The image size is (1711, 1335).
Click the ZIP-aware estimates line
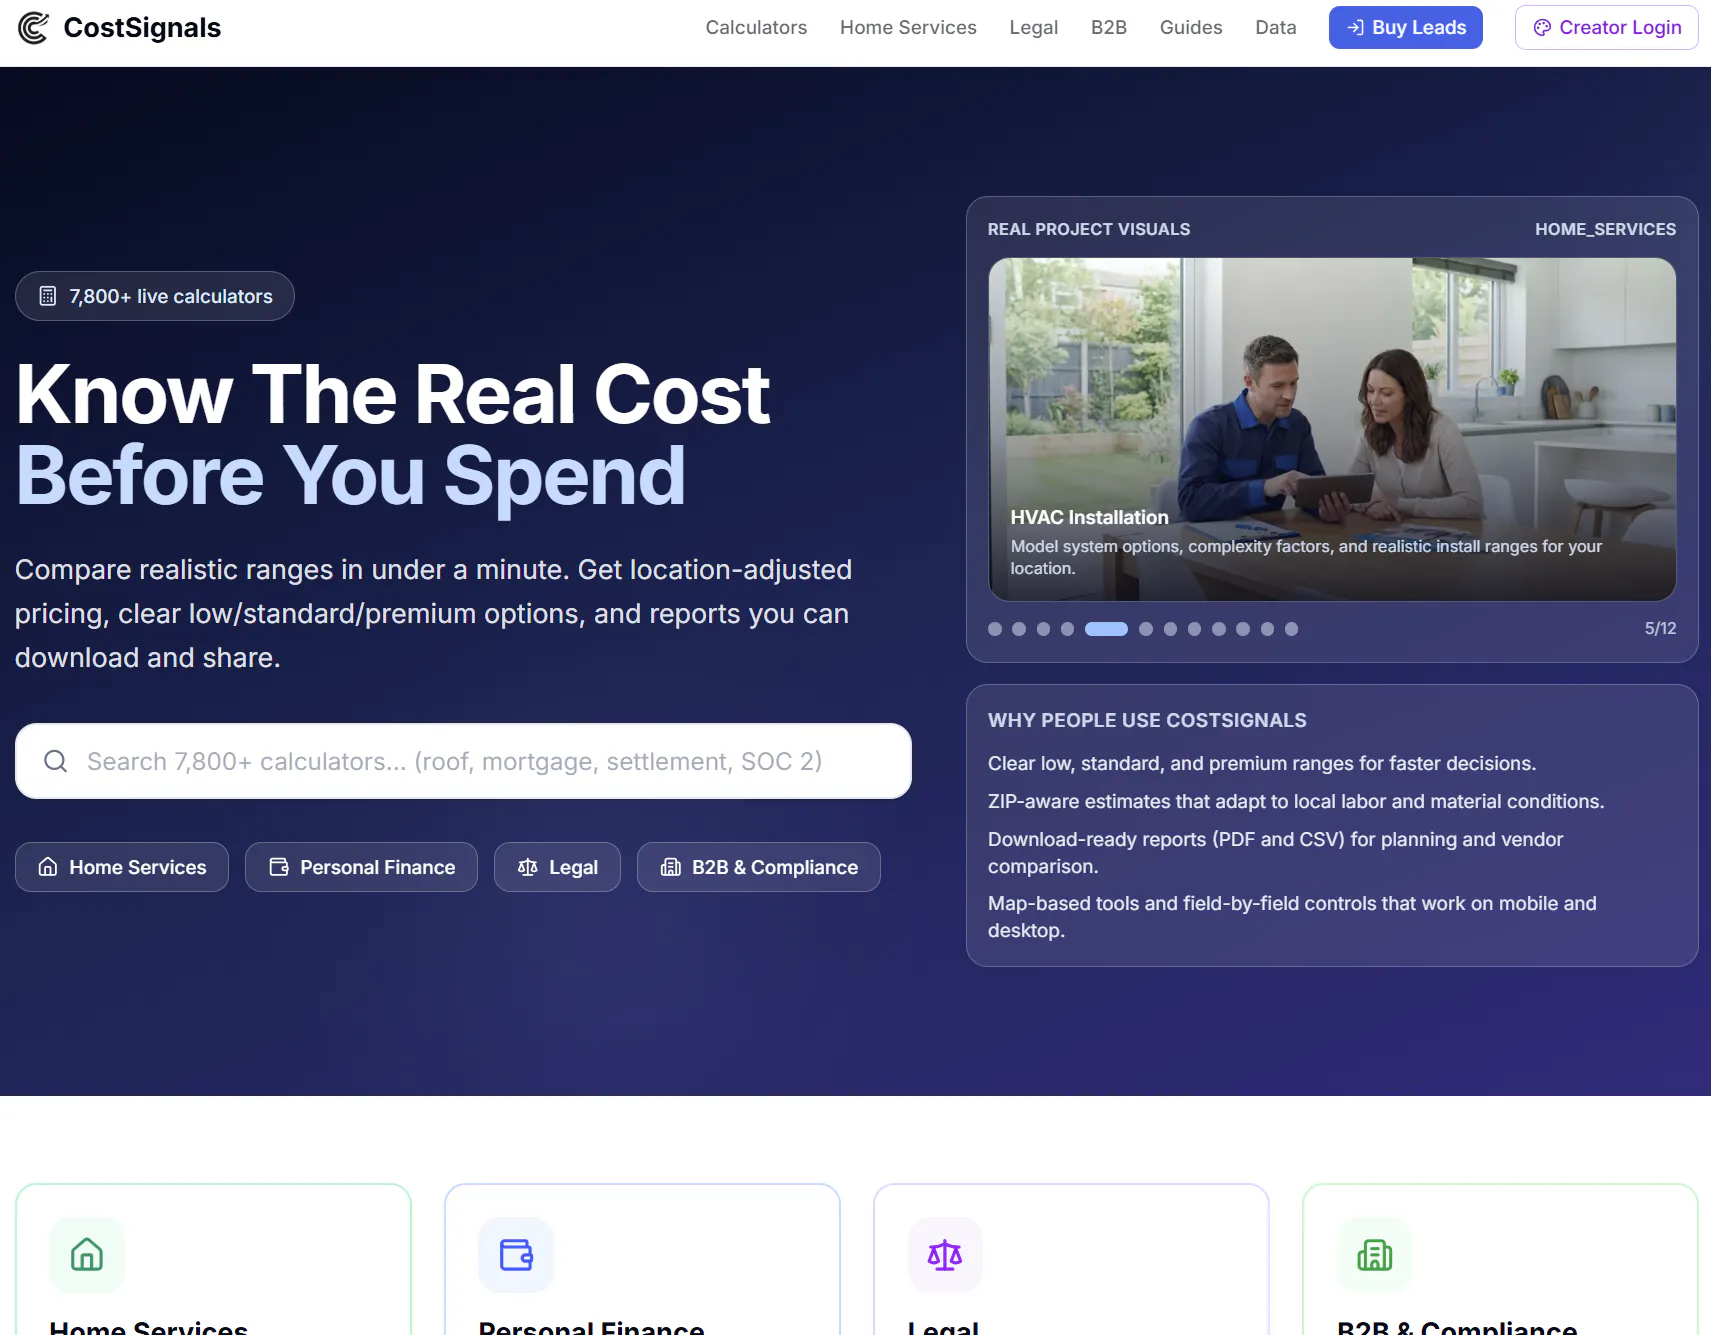click(1296, 801)
